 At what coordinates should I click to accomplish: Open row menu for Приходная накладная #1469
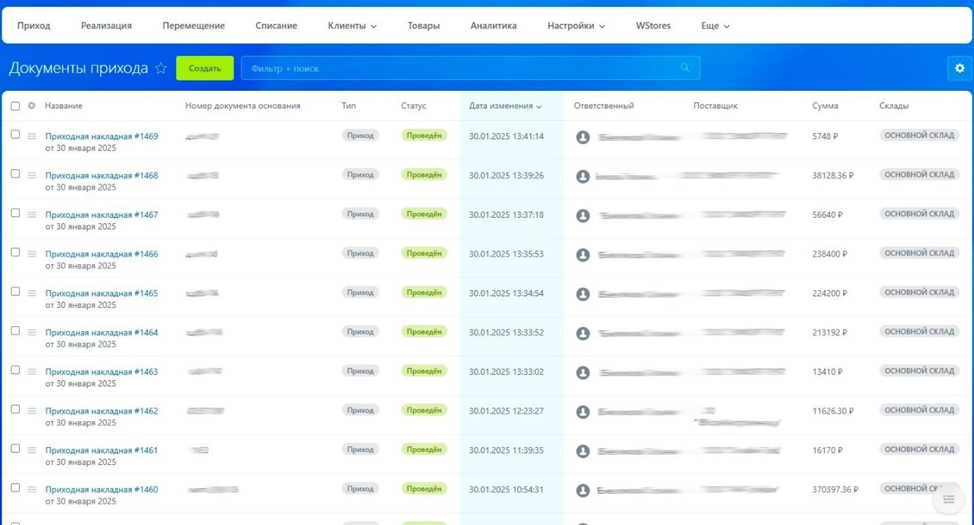pos(32,137)
